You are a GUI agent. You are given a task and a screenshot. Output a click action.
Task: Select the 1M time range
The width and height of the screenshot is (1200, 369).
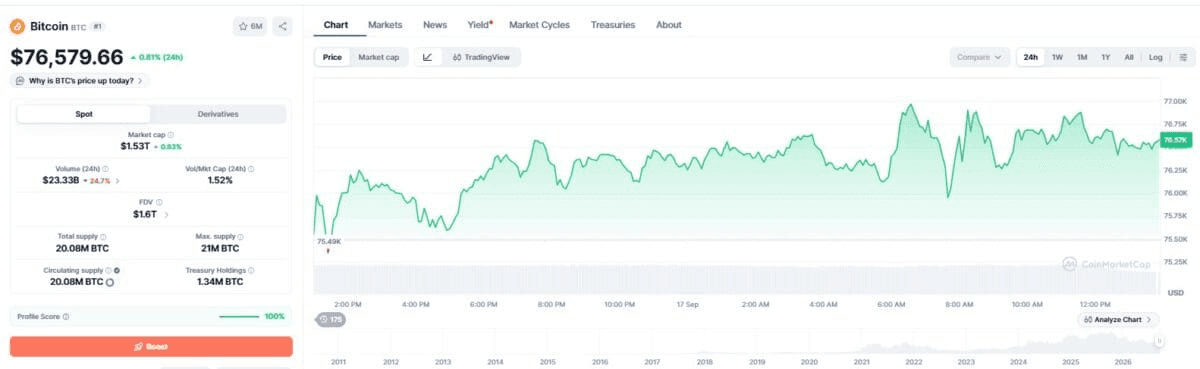click(x=1082, y=57)
